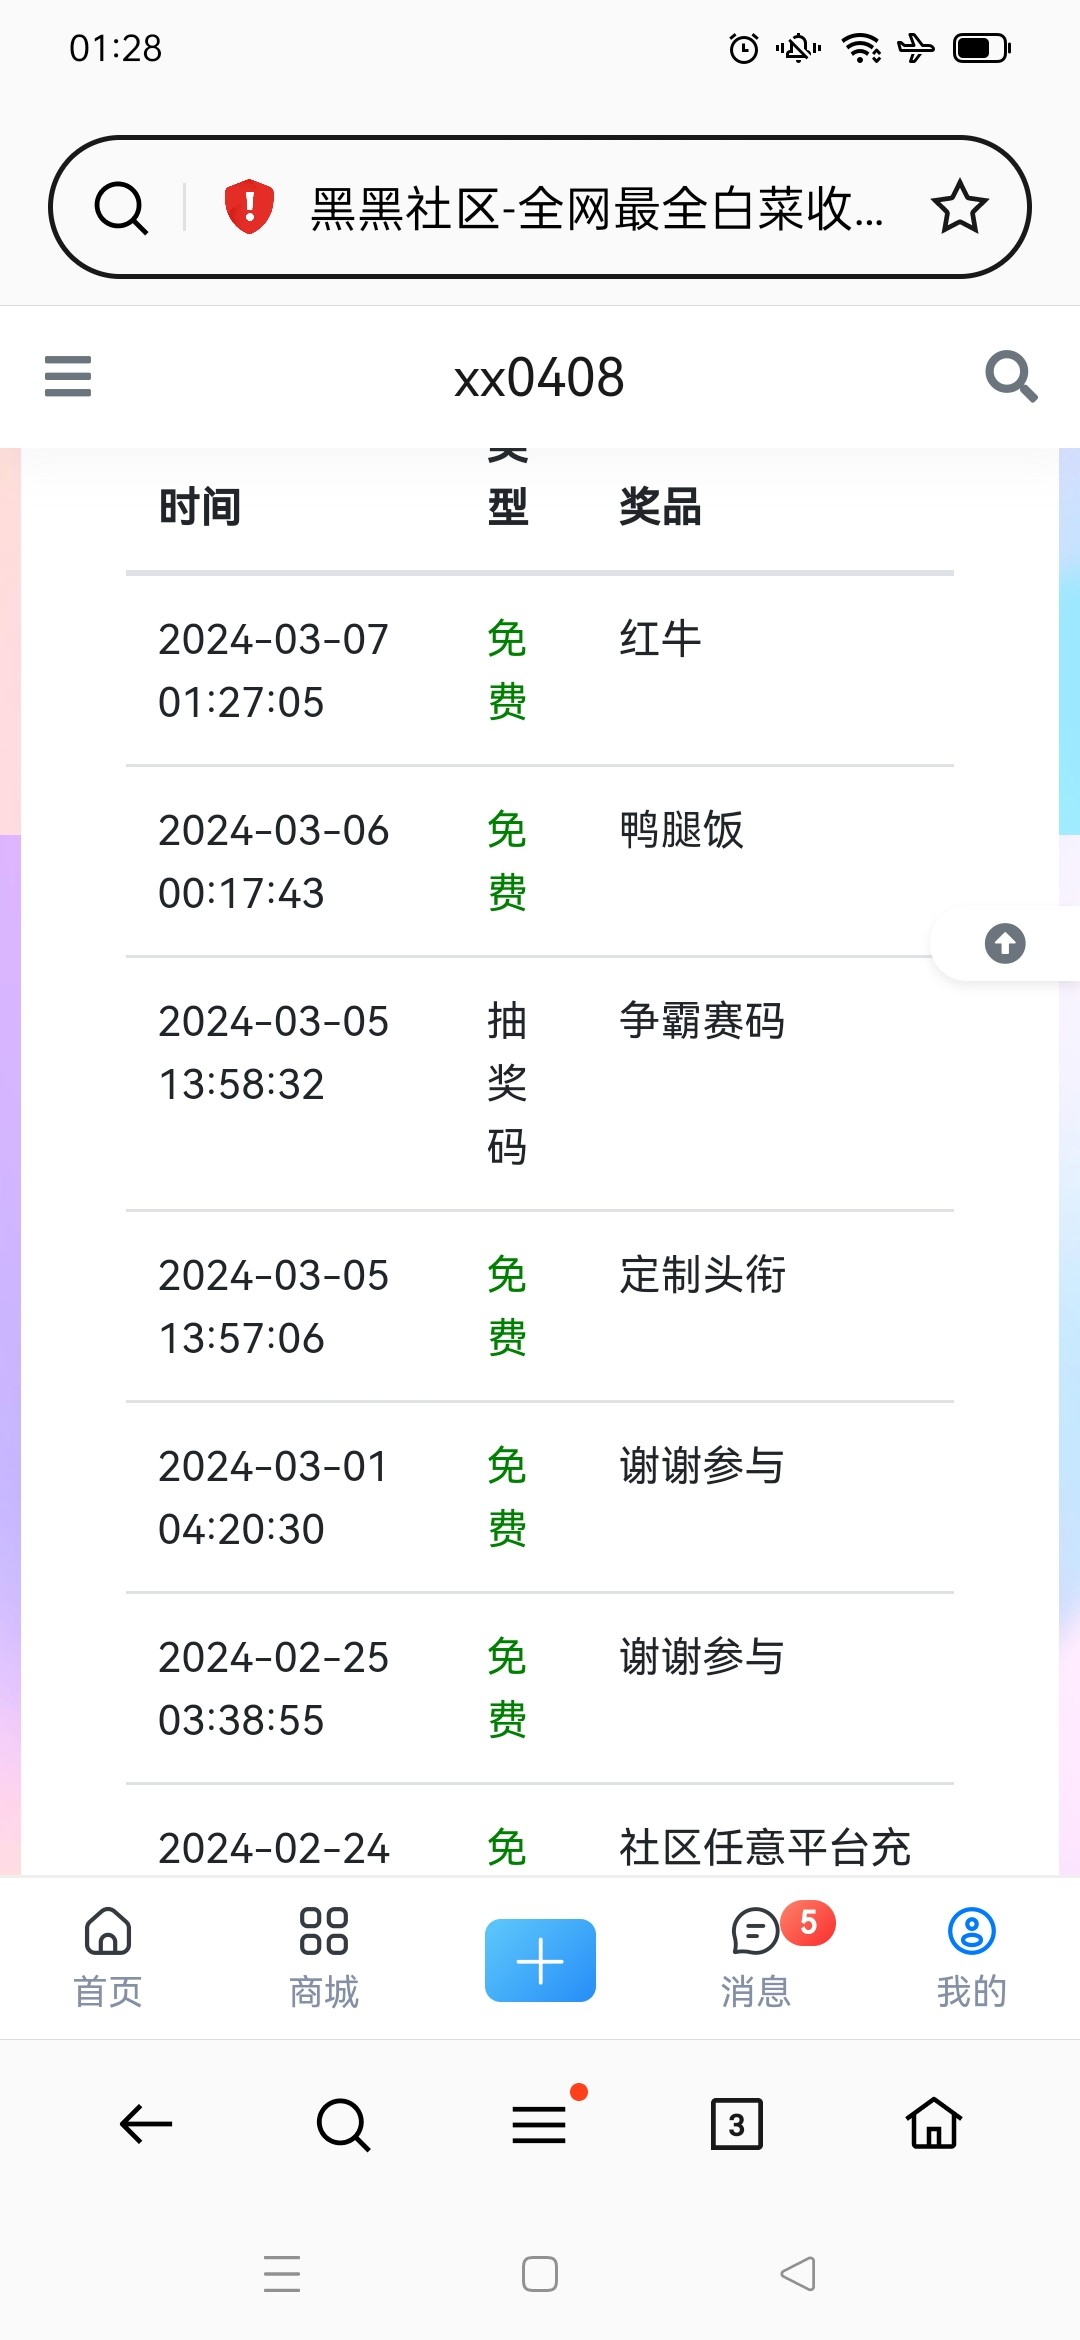This screenshot has height=2340, width=1080.
Task: Bookmark page with the star icon
Action: coord(959,207)
